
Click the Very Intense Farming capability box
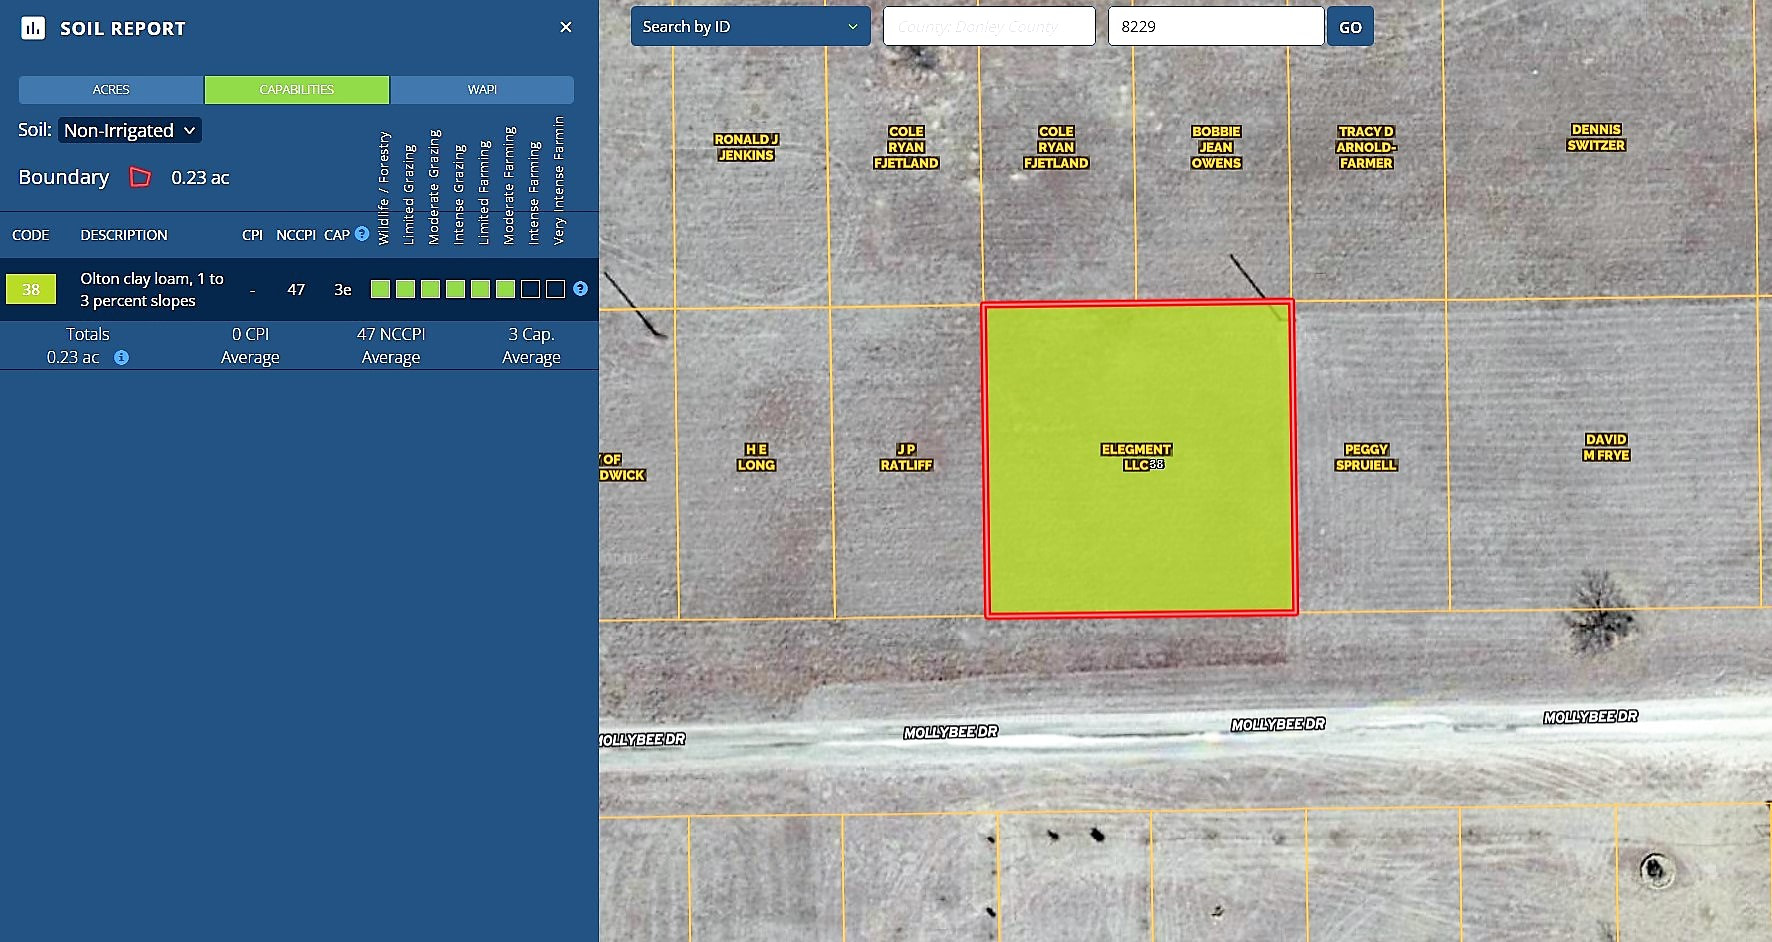555,289
